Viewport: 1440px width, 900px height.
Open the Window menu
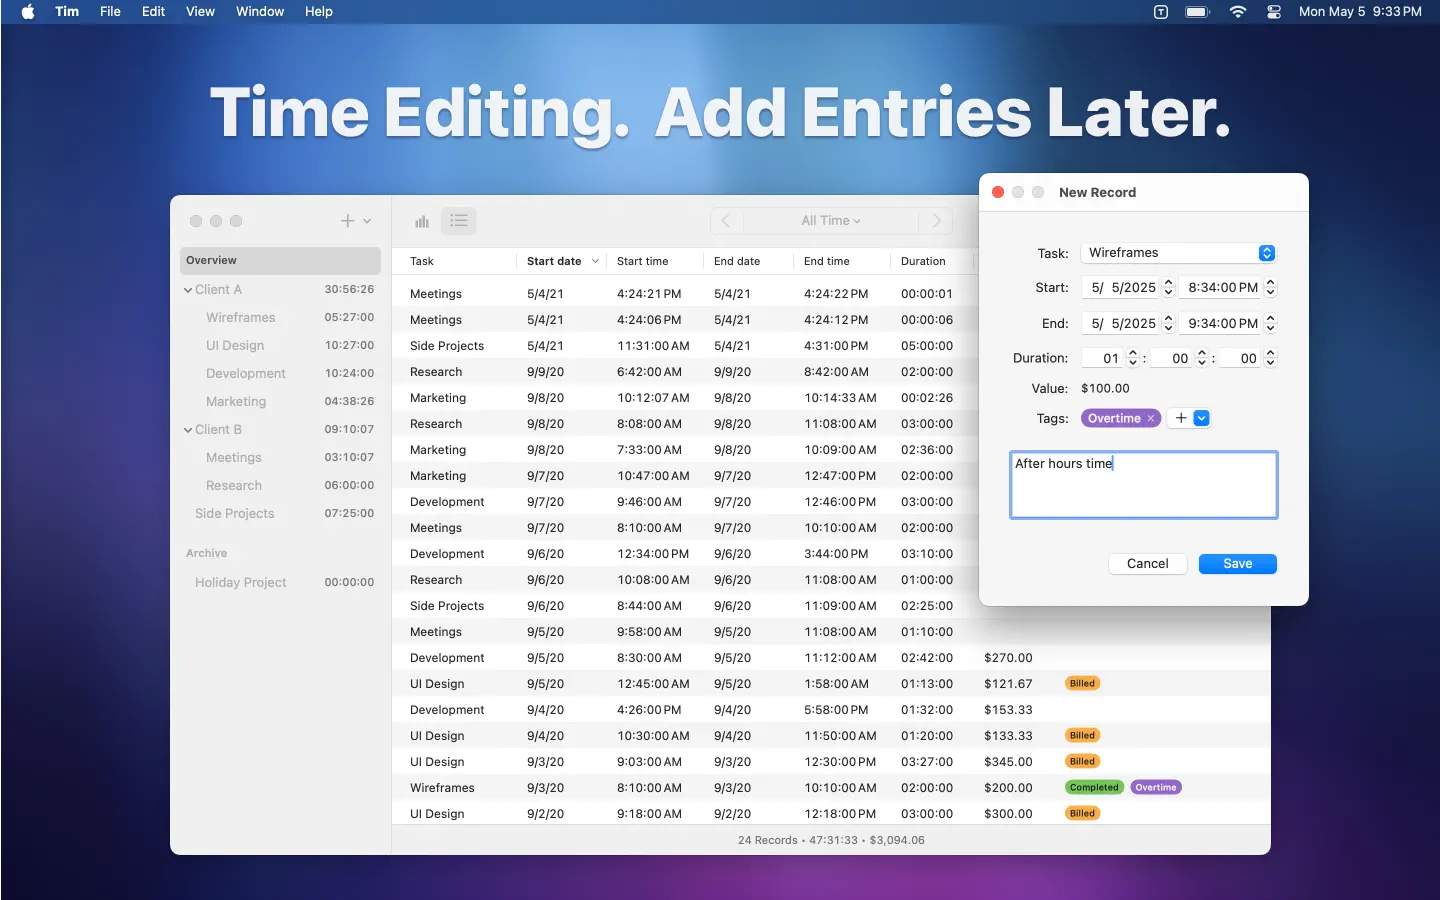pos(260,12)
